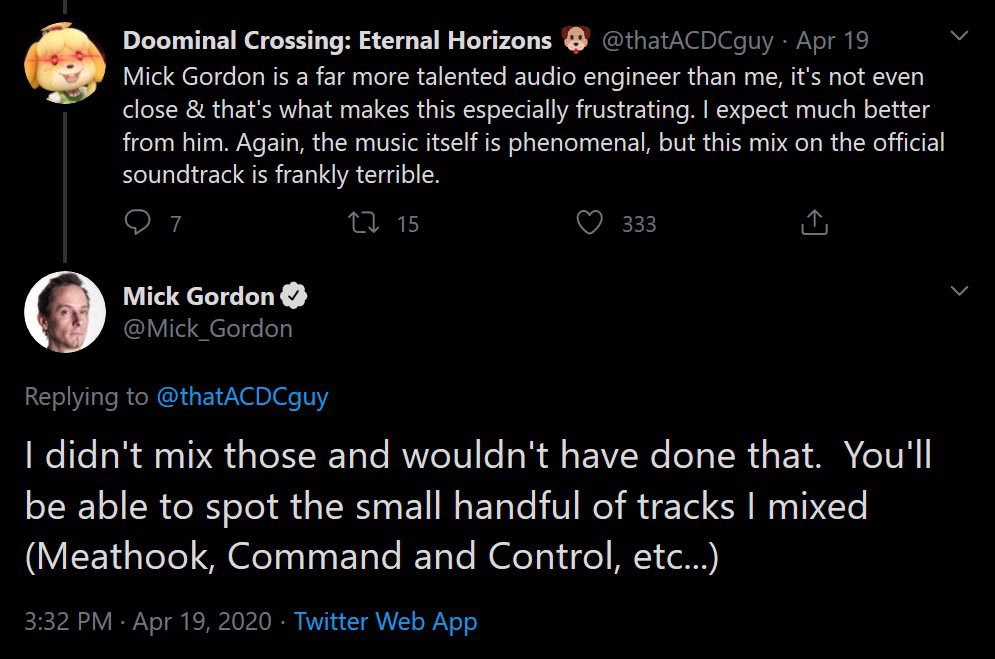Reply to the Doominal Crossing tweet
This screenshot has height=659, width=995.
pos(138,223)
